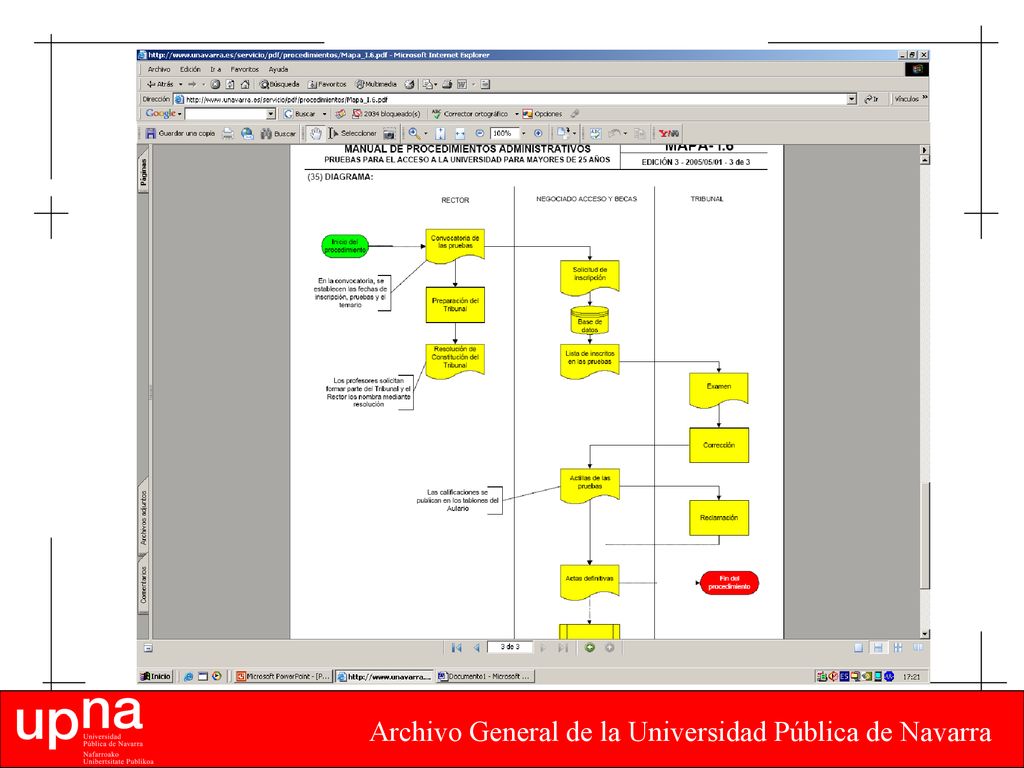
Task: Click the Yahoo toolbar icon
Action: click(669, 133)
